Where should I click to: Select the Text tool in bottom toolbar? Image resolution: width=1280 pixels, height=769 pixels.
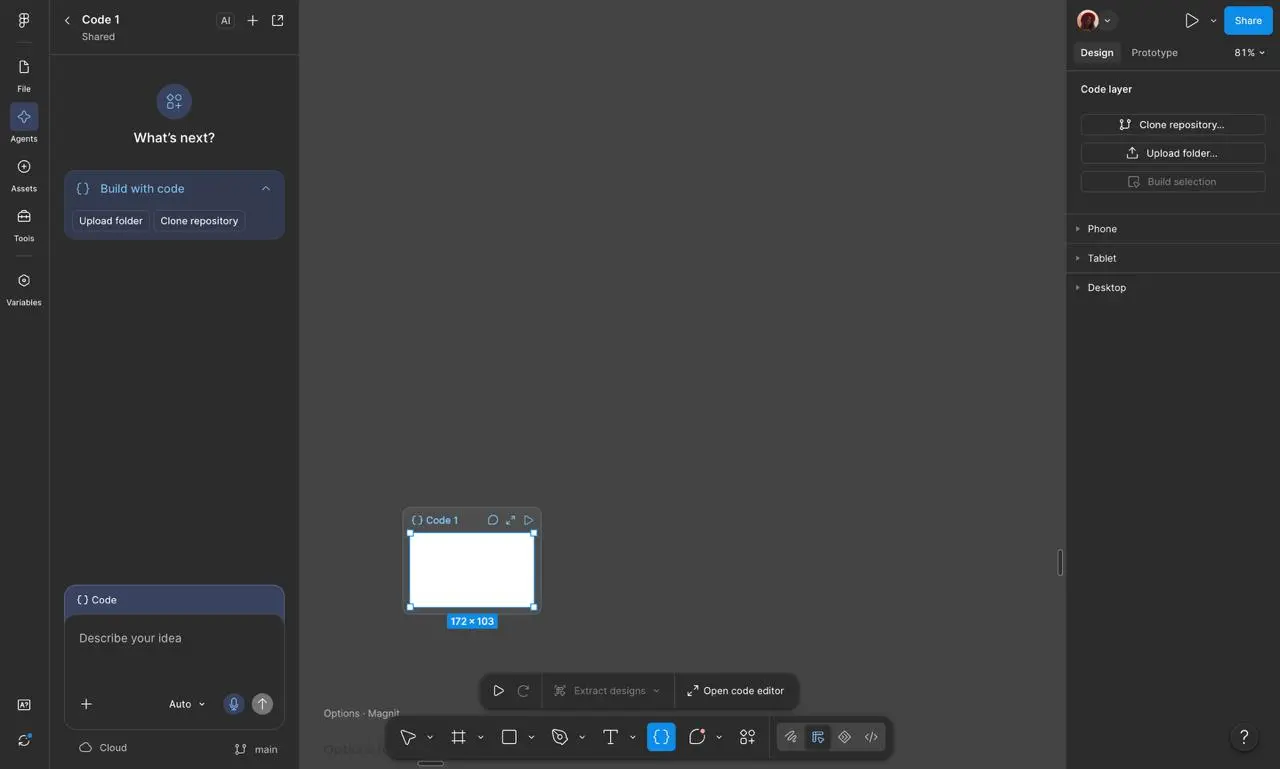click(610, 737)
